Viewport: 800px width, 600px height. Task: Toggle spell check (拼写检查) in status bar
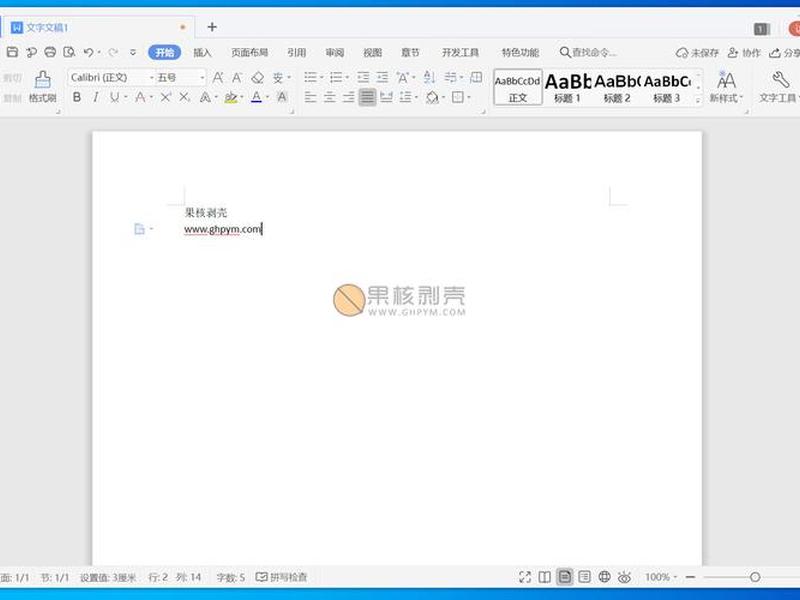click(282, 577)
